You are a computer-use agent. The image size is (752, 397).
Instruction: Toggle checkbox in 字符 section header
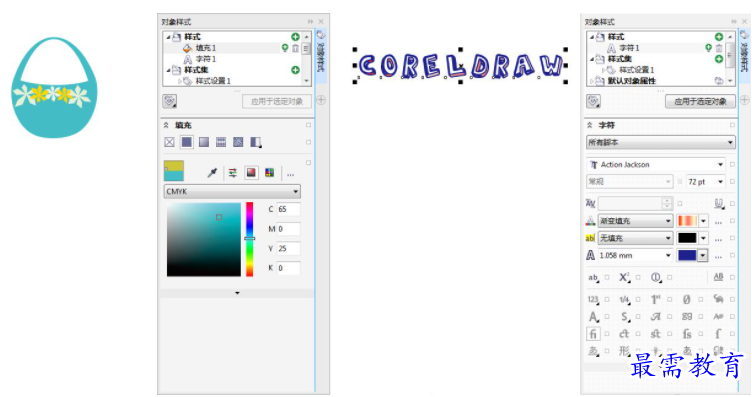pyautogui.click(x=732, y=125)
